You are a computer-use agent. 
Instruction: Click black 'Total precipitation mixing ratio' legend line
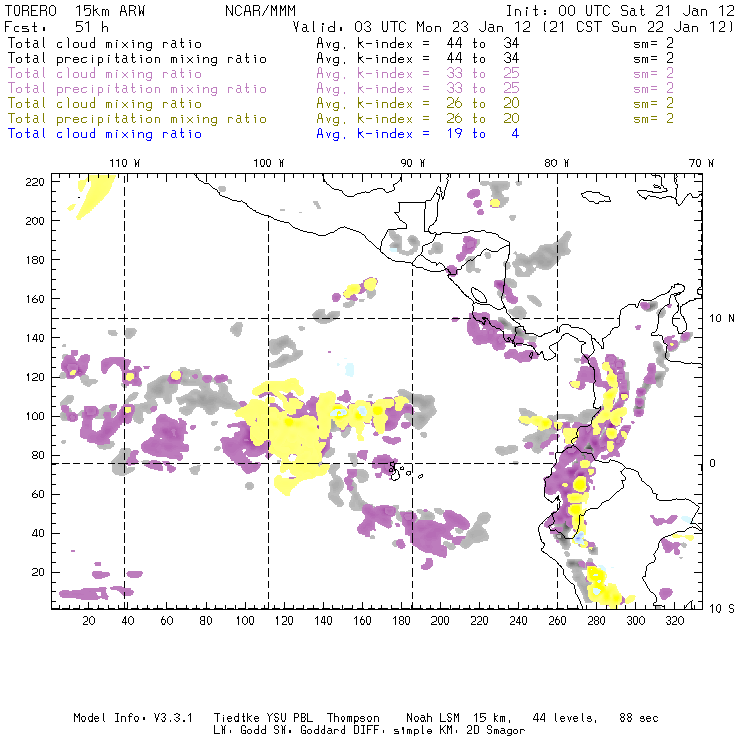pyautogui.click(x=137, y=59)
